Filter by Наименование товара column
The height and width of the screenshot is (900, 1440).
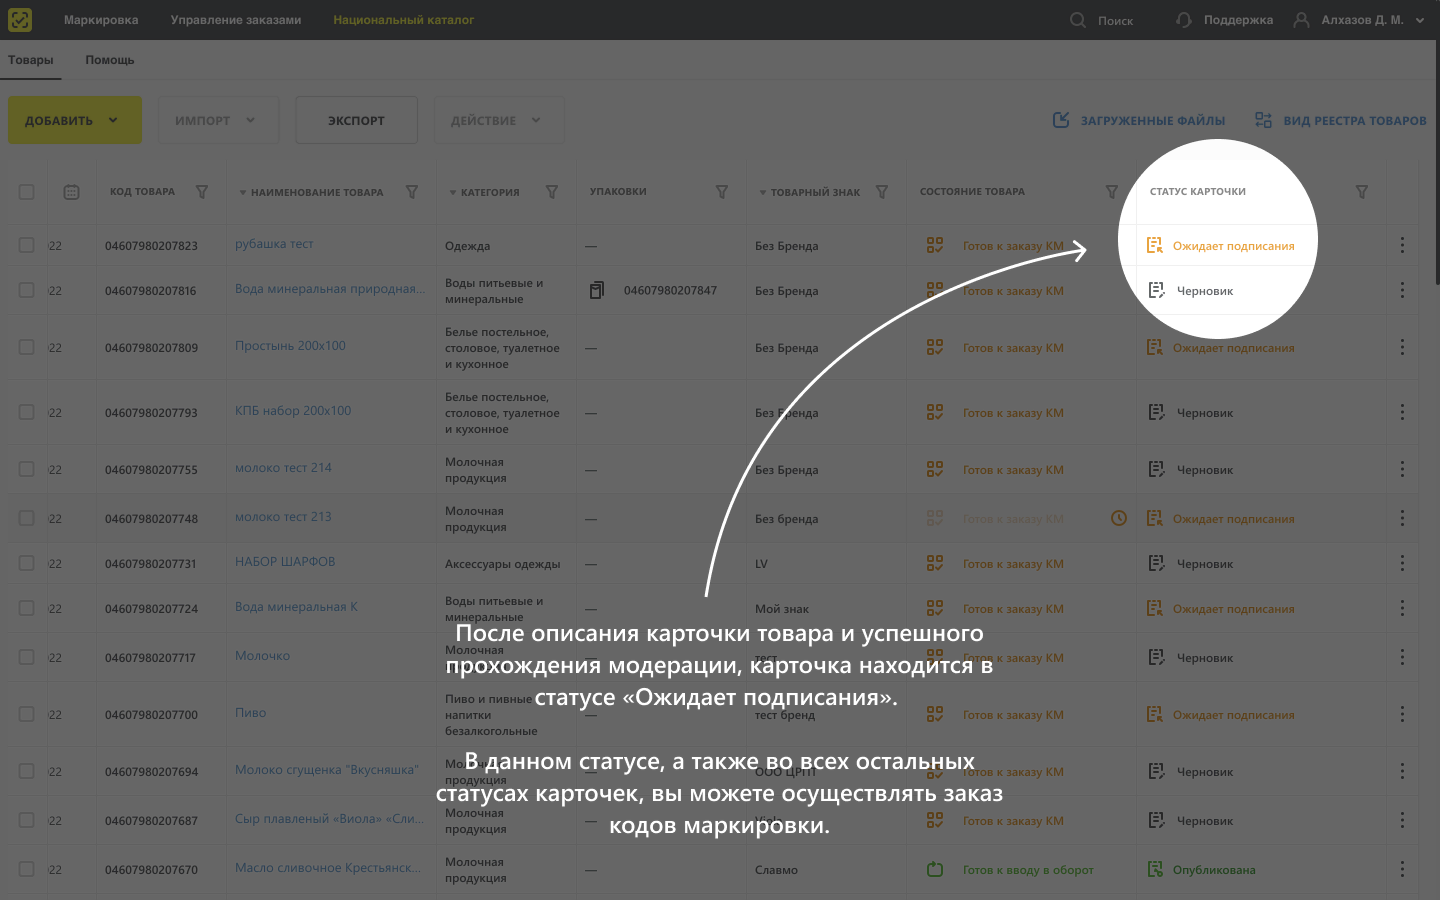point(412,192)
